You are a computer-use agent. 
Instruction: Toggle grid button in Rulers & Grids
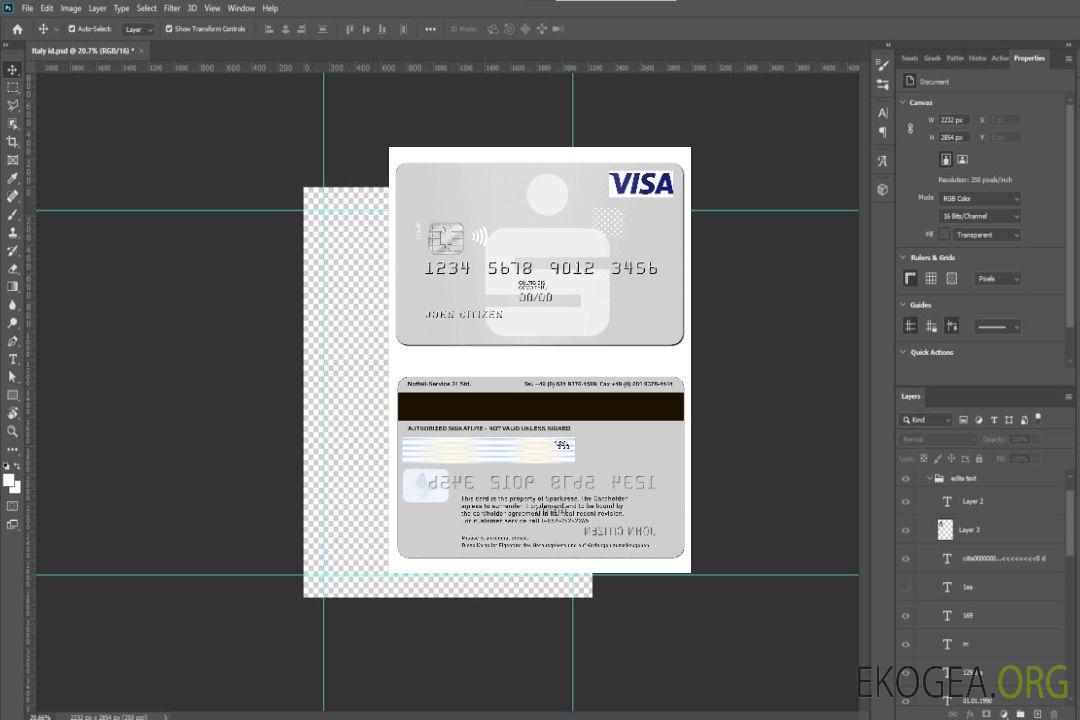[x=931, y=278]
